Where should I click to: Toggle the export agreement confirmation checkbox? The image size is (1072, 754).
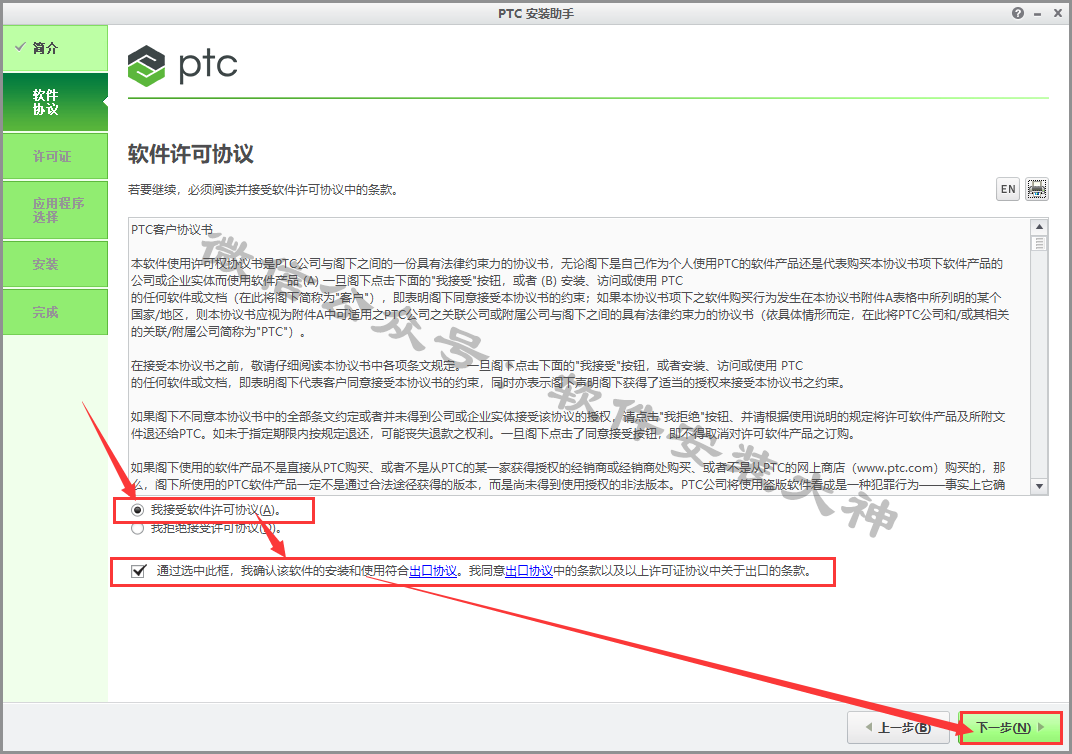point(138,571)
